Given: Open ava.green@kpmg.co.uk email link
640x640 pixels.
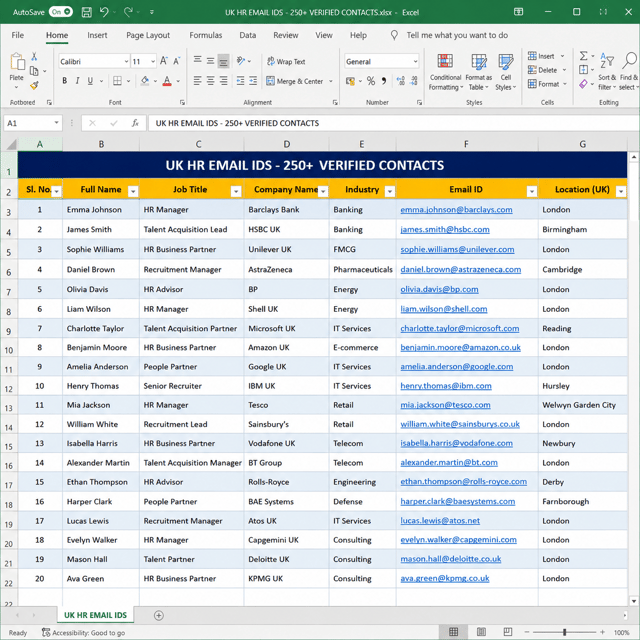Looking at the screenshot, I should click(444, 579).
